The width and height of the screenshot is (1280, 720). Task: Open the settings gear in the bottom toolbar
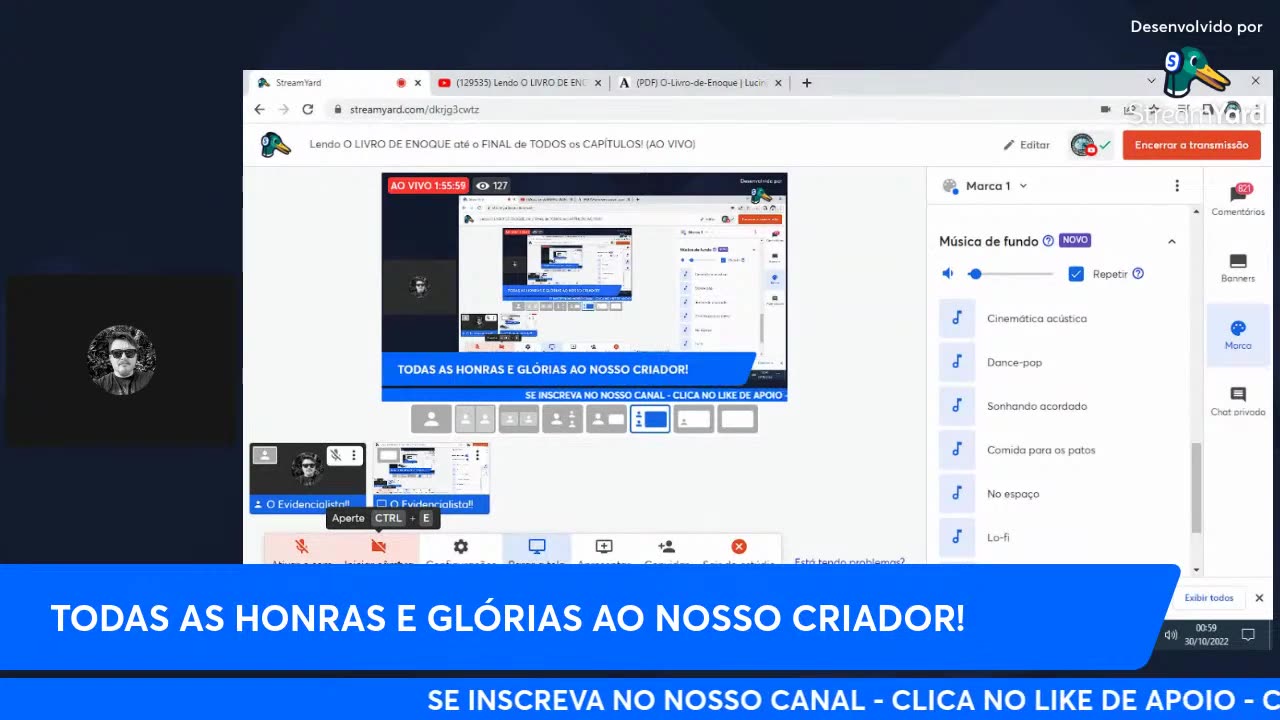click(x=460, y=547)
